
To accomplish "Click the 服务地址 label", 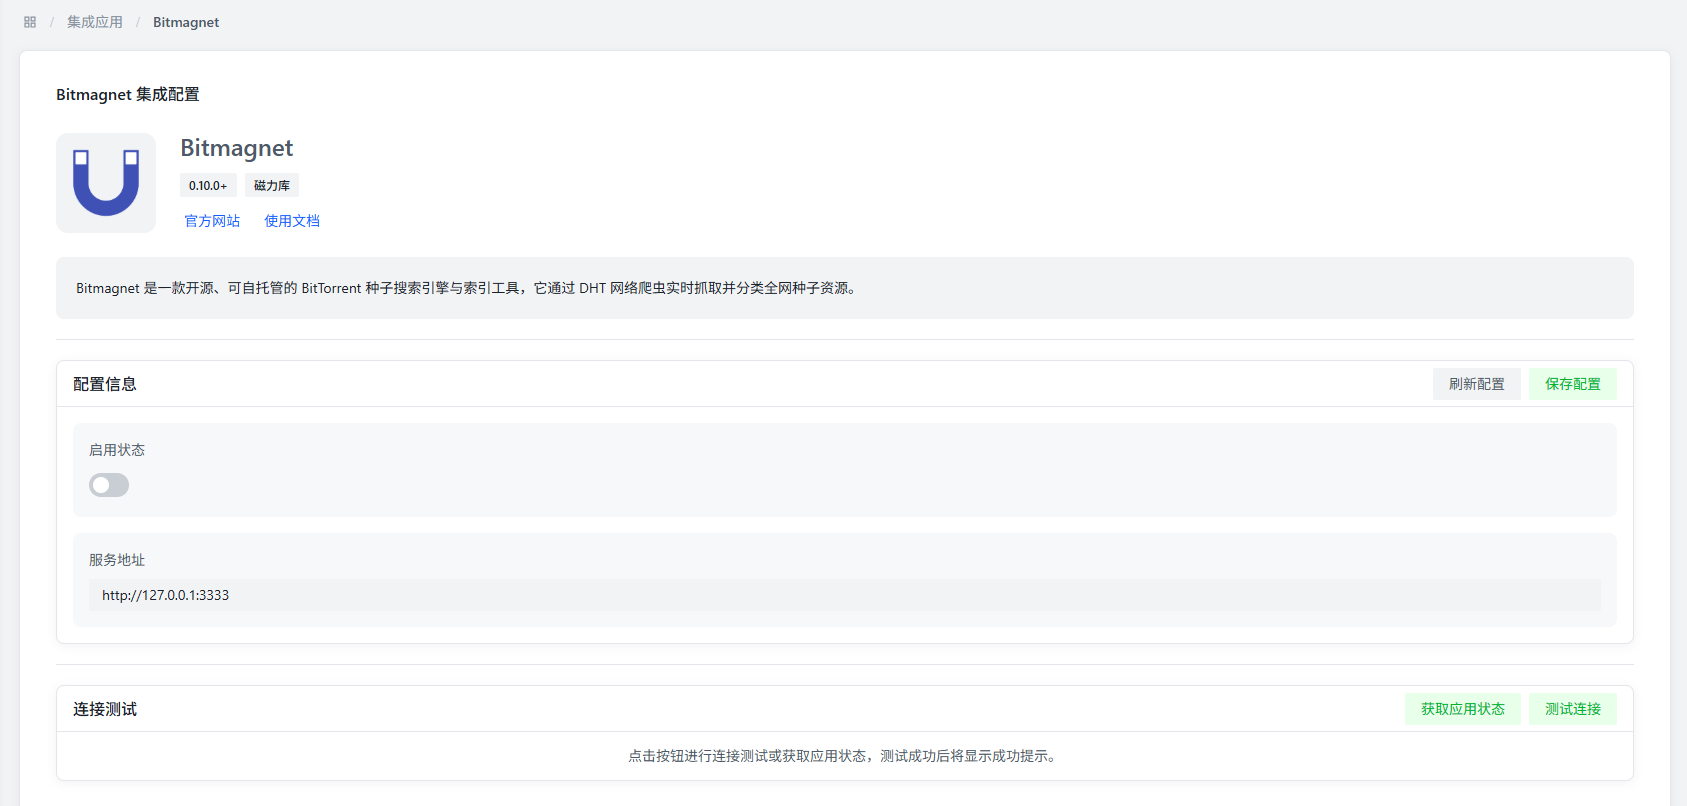I will pyautogui.click(x=117, y=560).
